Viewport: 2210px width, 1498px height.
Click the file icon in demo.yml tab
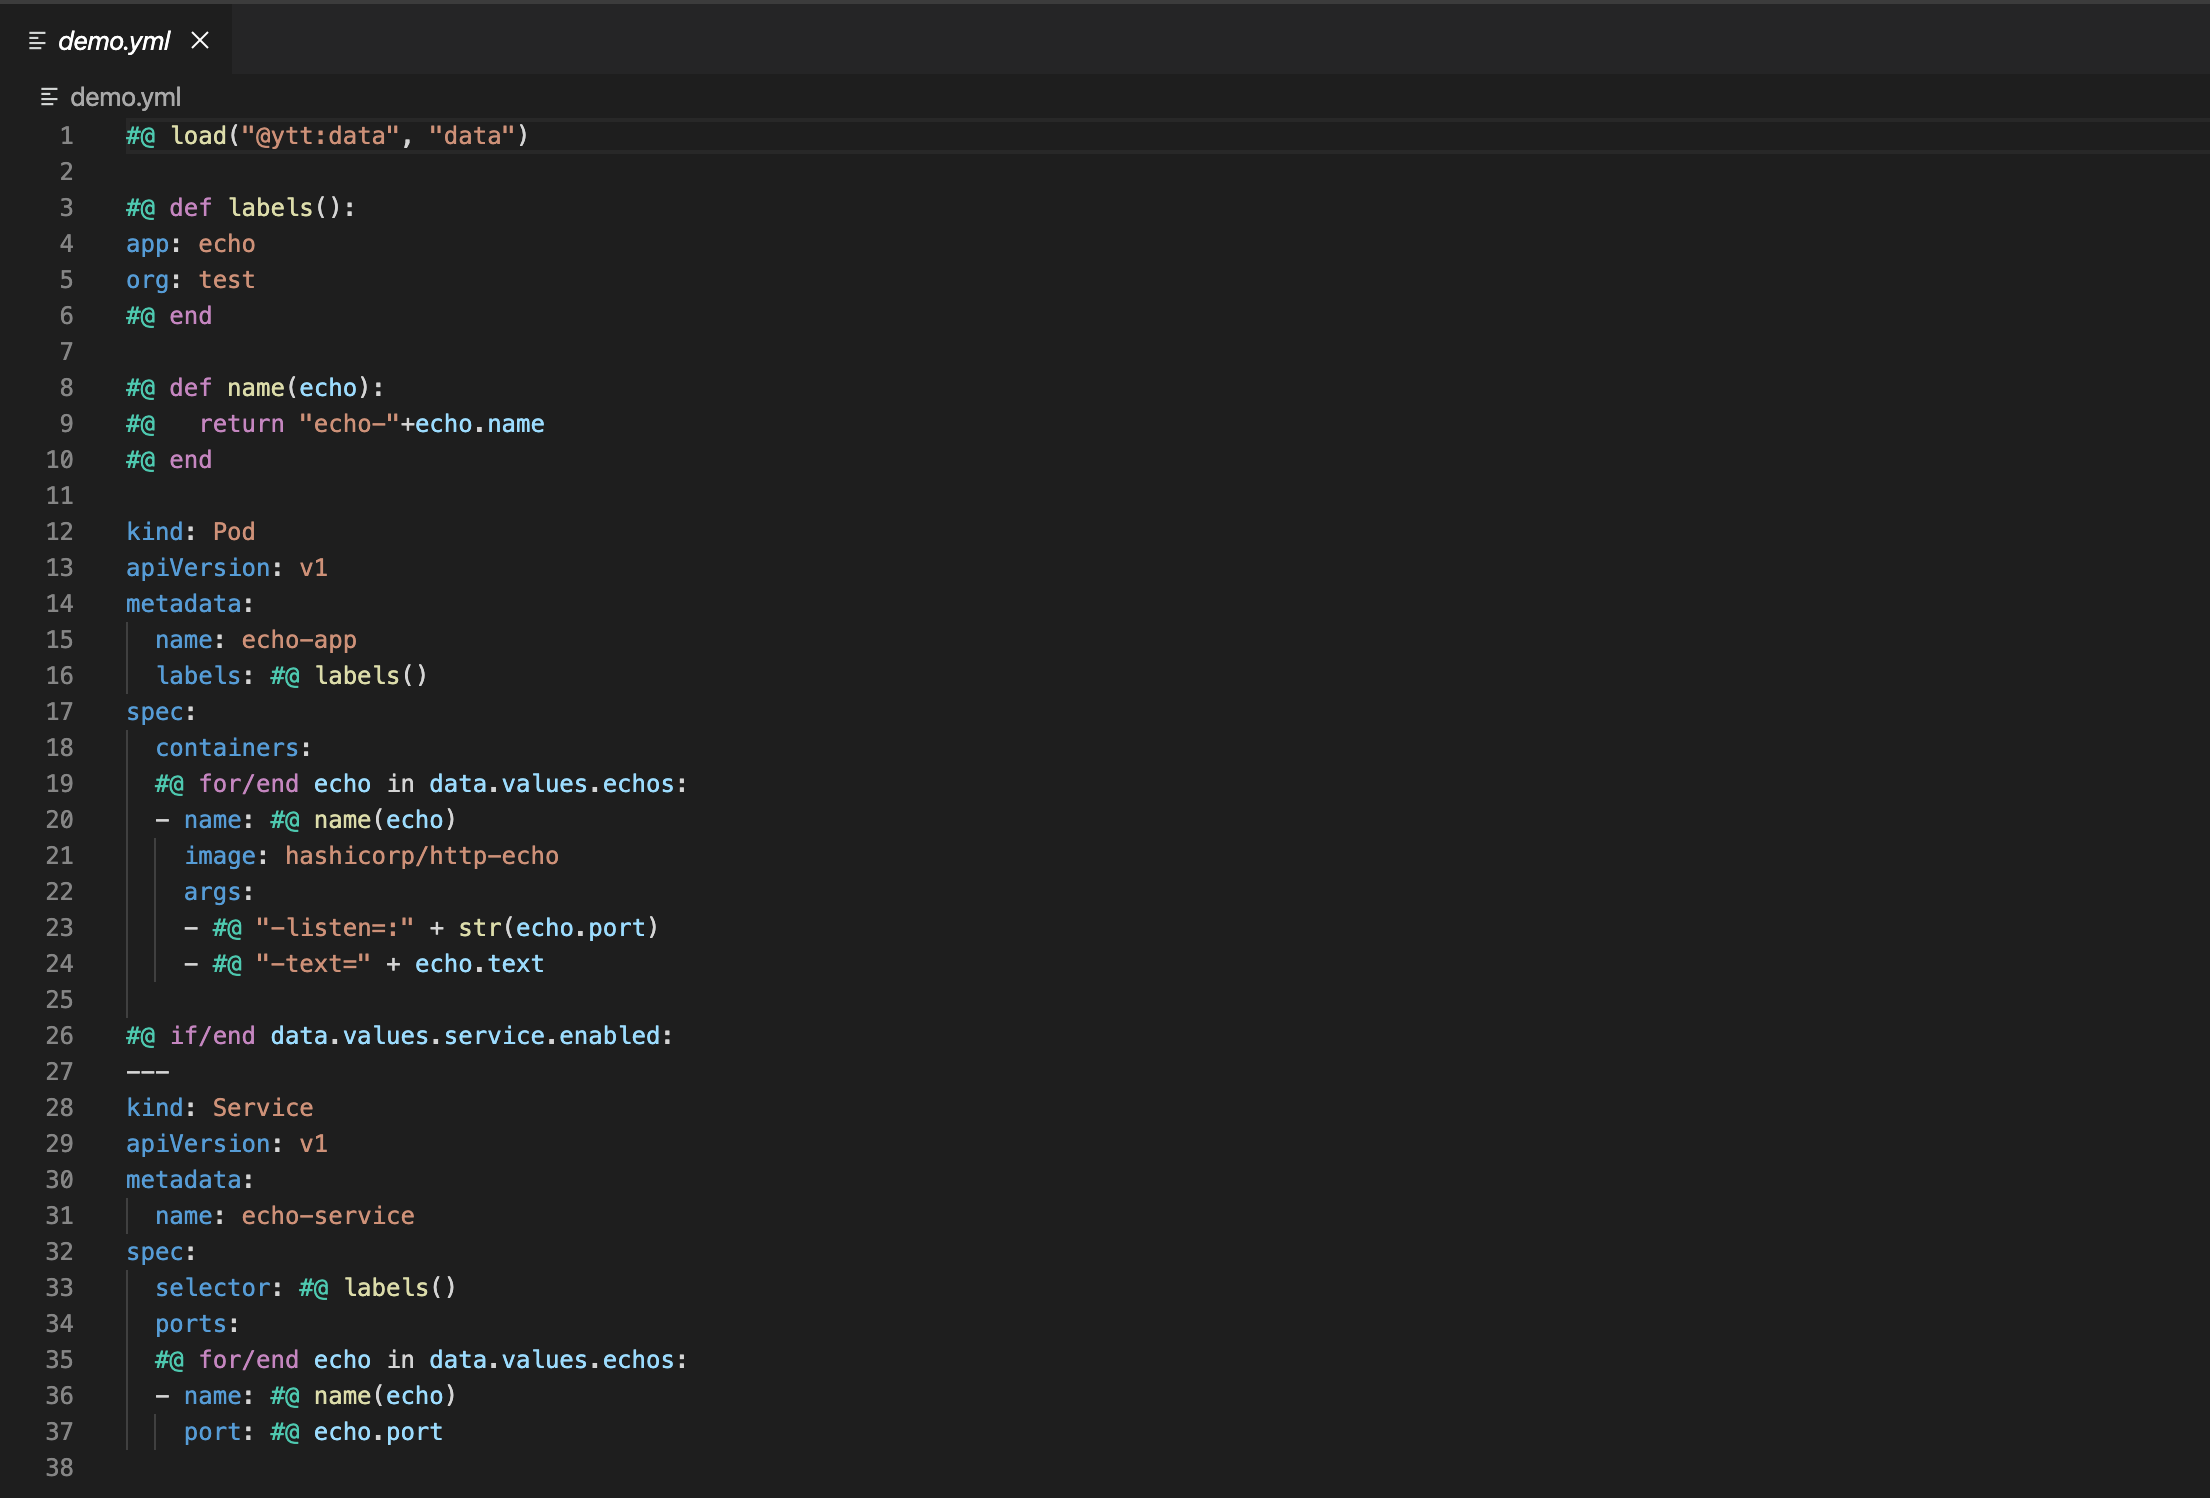pos(37,41)
